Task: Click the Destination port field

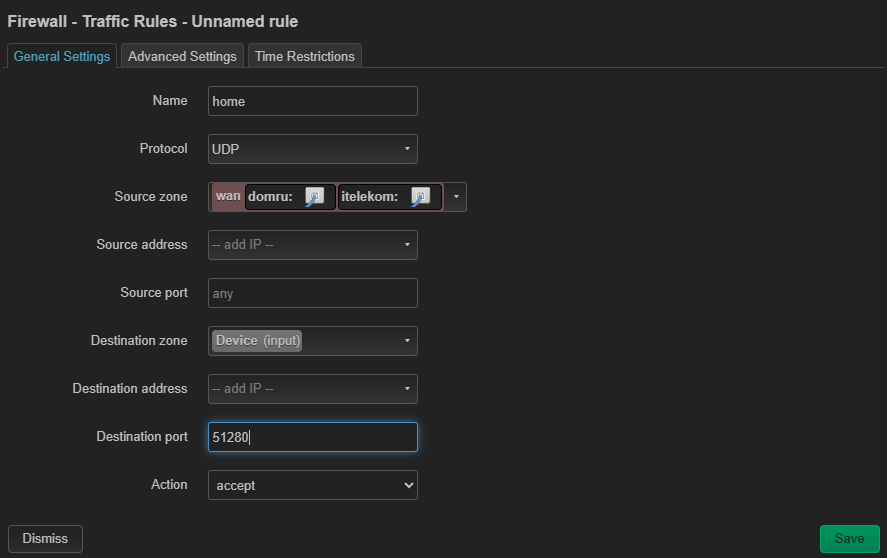Action: [x=313, y=437]
